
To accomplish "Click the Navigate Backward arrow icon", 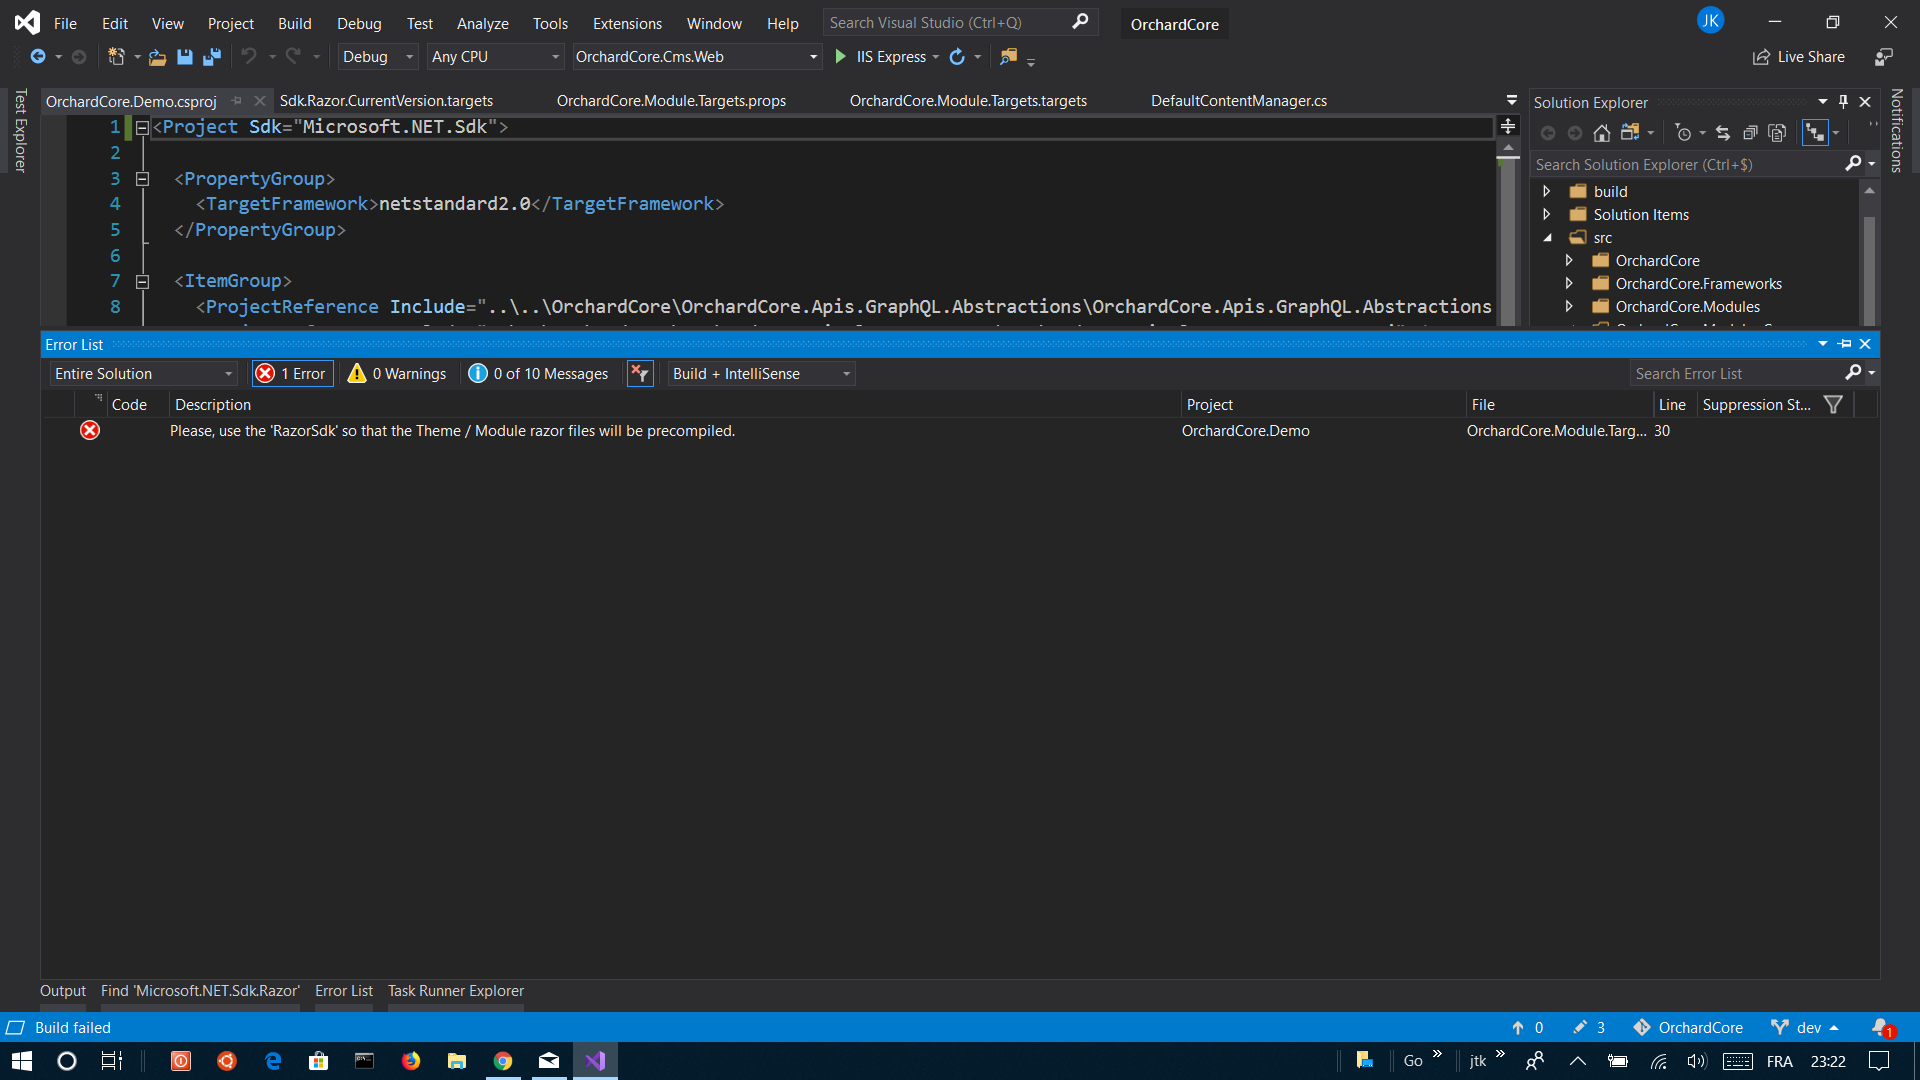I will tap(38, 57).
